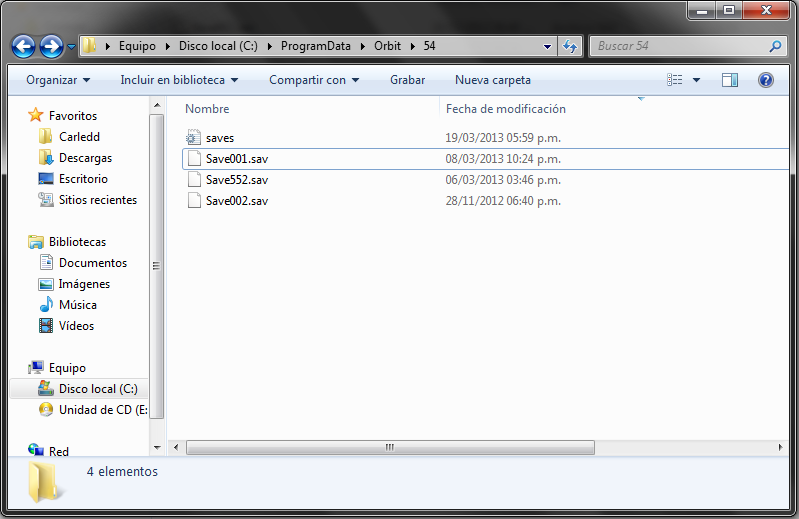Select the Save002.sav file icon
The image size is (799, 519).
point(194,200)
